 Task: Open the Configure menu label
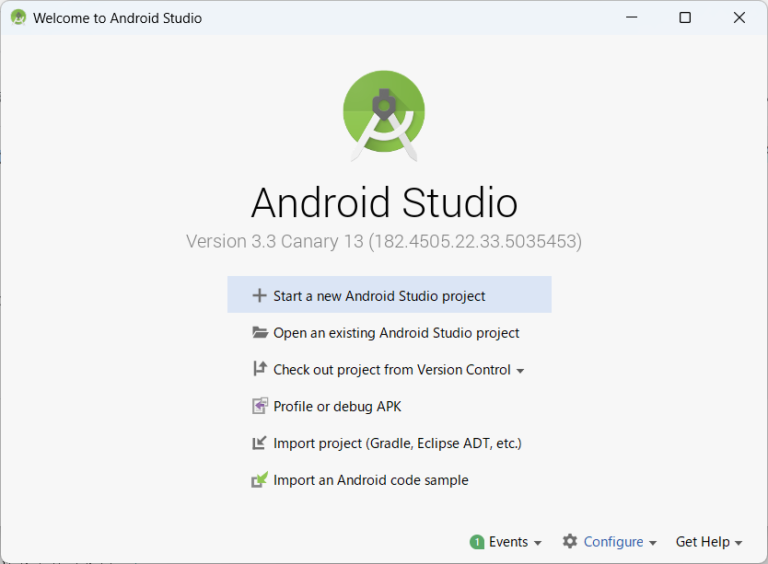(613, 542)
